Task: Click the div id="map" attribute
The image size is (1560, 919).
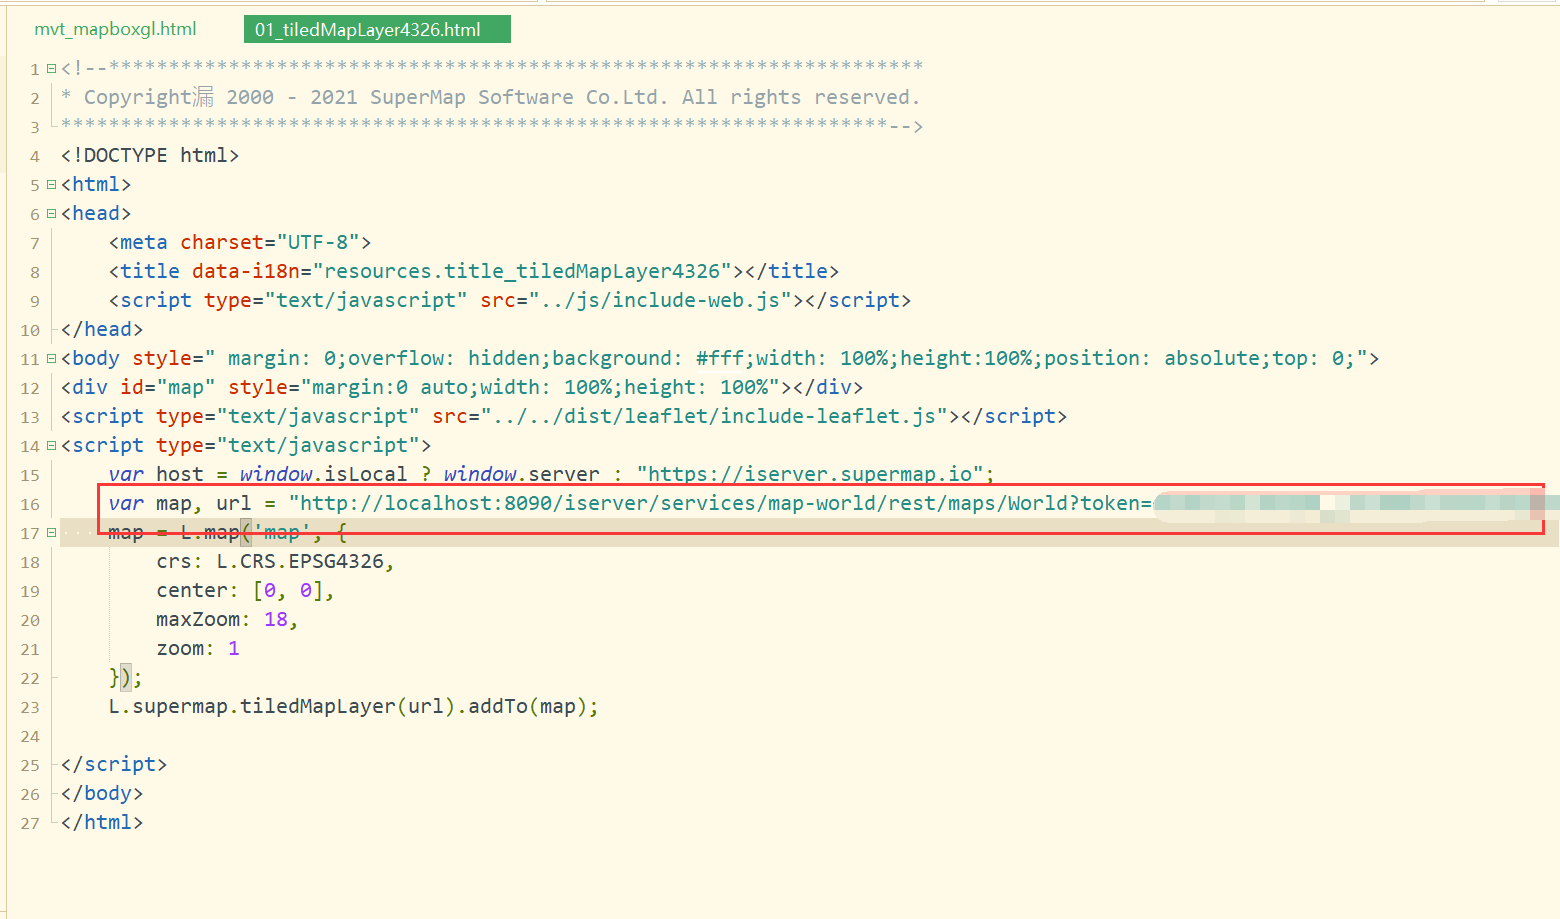Action: click(x=168, y=387)
